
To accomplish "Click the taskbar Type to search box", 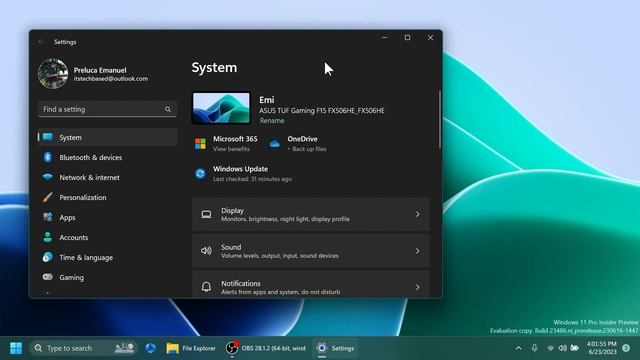I will (84, 348).
